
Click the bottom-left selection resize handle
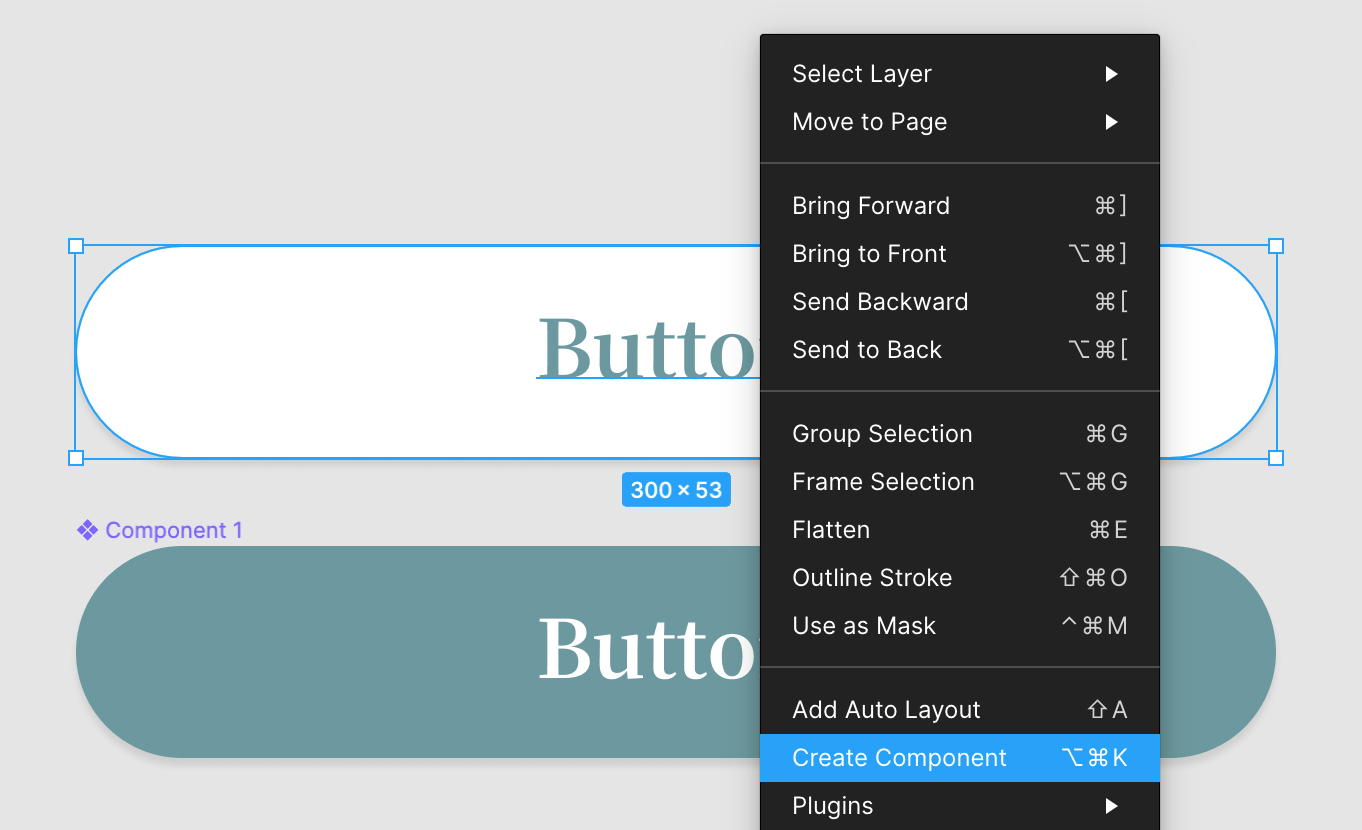[76, 458]
